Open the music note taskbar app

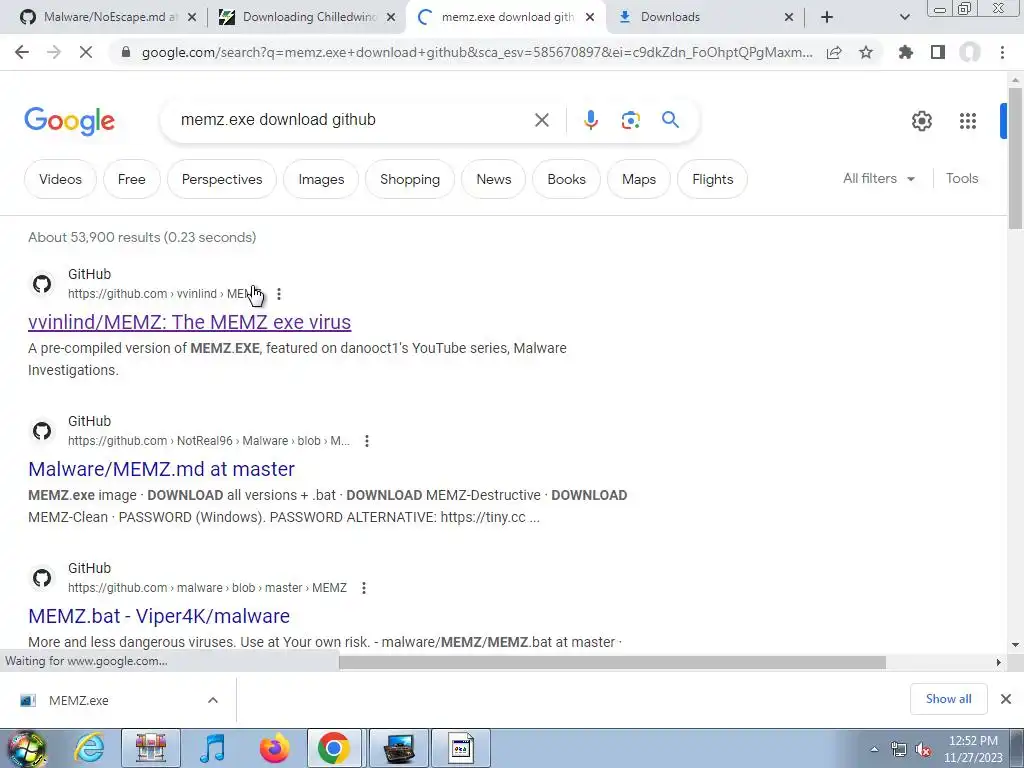pyautogui.click(x=212, y=748)
